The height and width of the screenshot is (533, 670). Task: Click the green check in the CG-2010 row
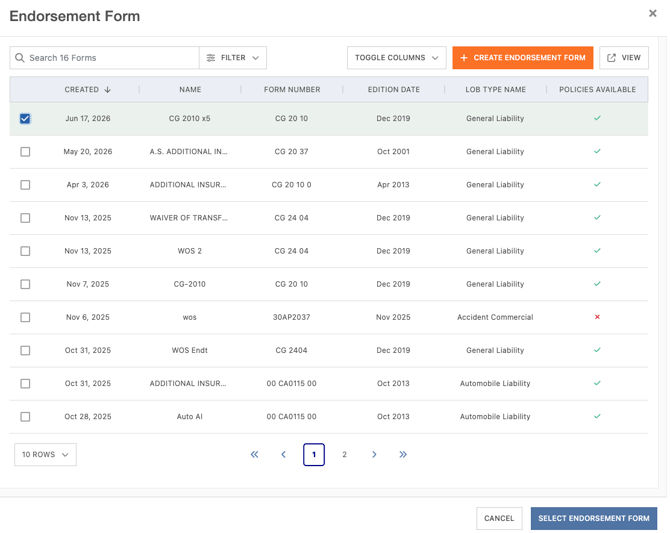597,284
